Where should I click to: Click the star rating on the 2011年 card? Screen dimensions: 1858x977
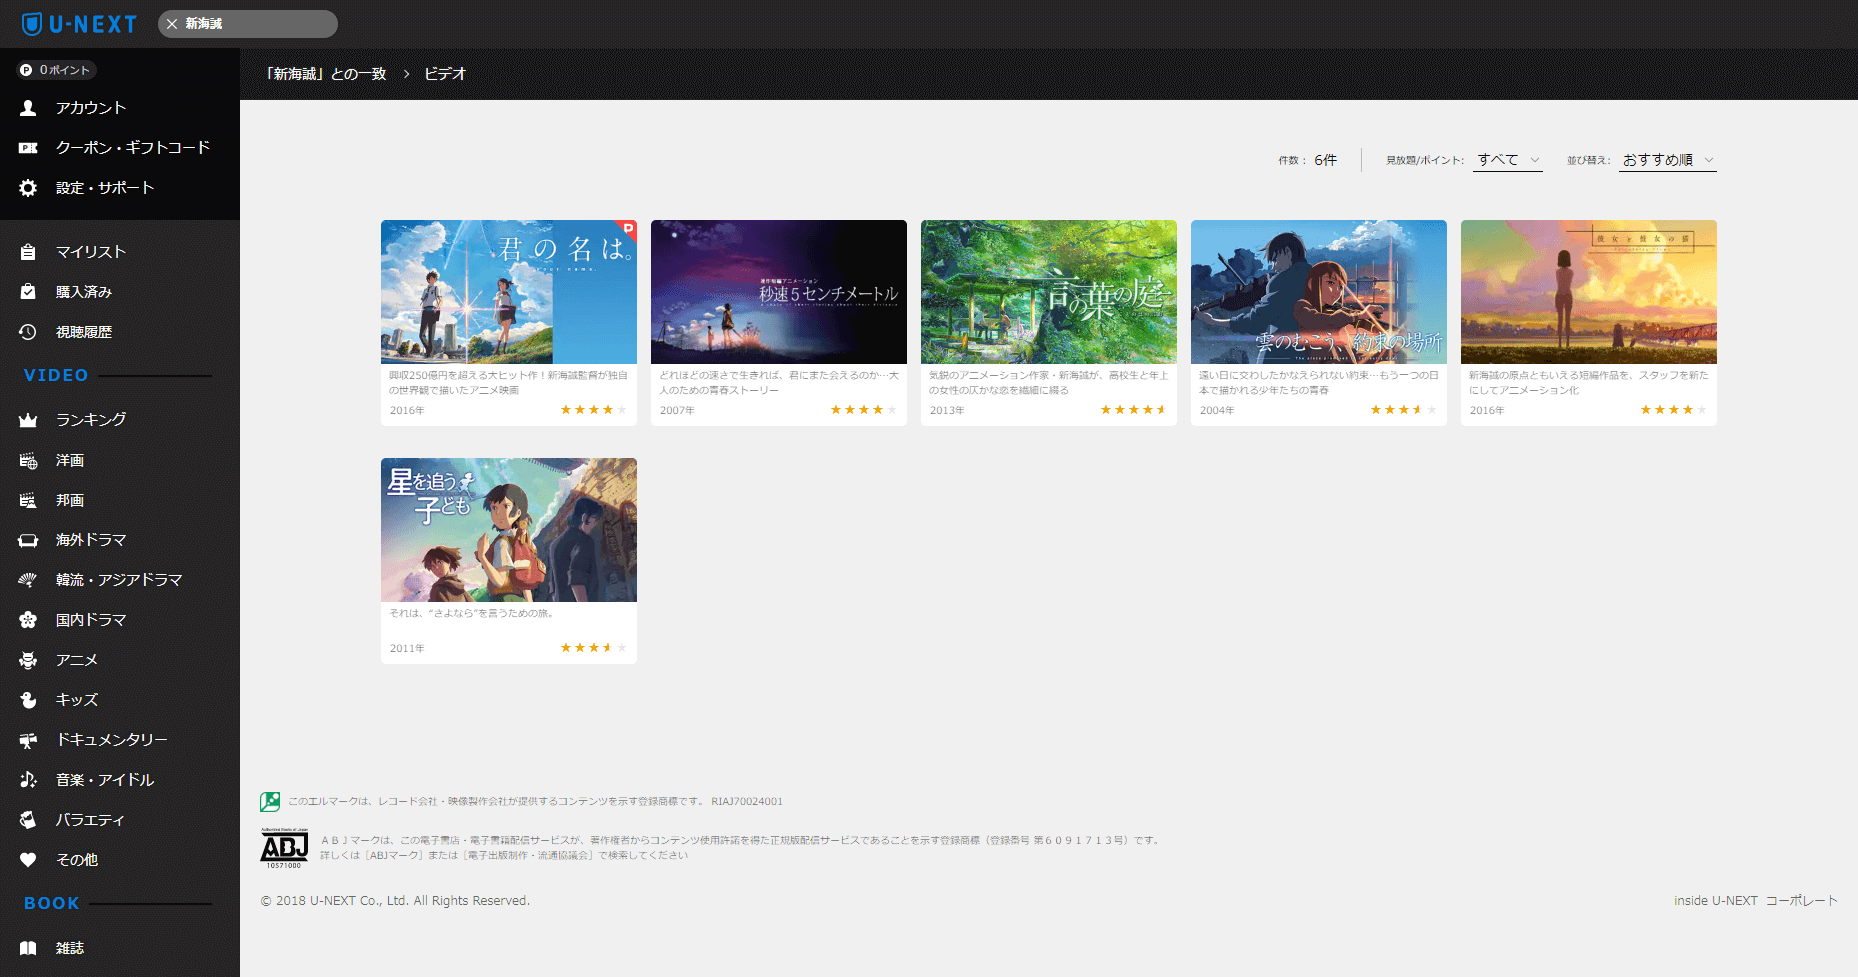coord(594,648)
